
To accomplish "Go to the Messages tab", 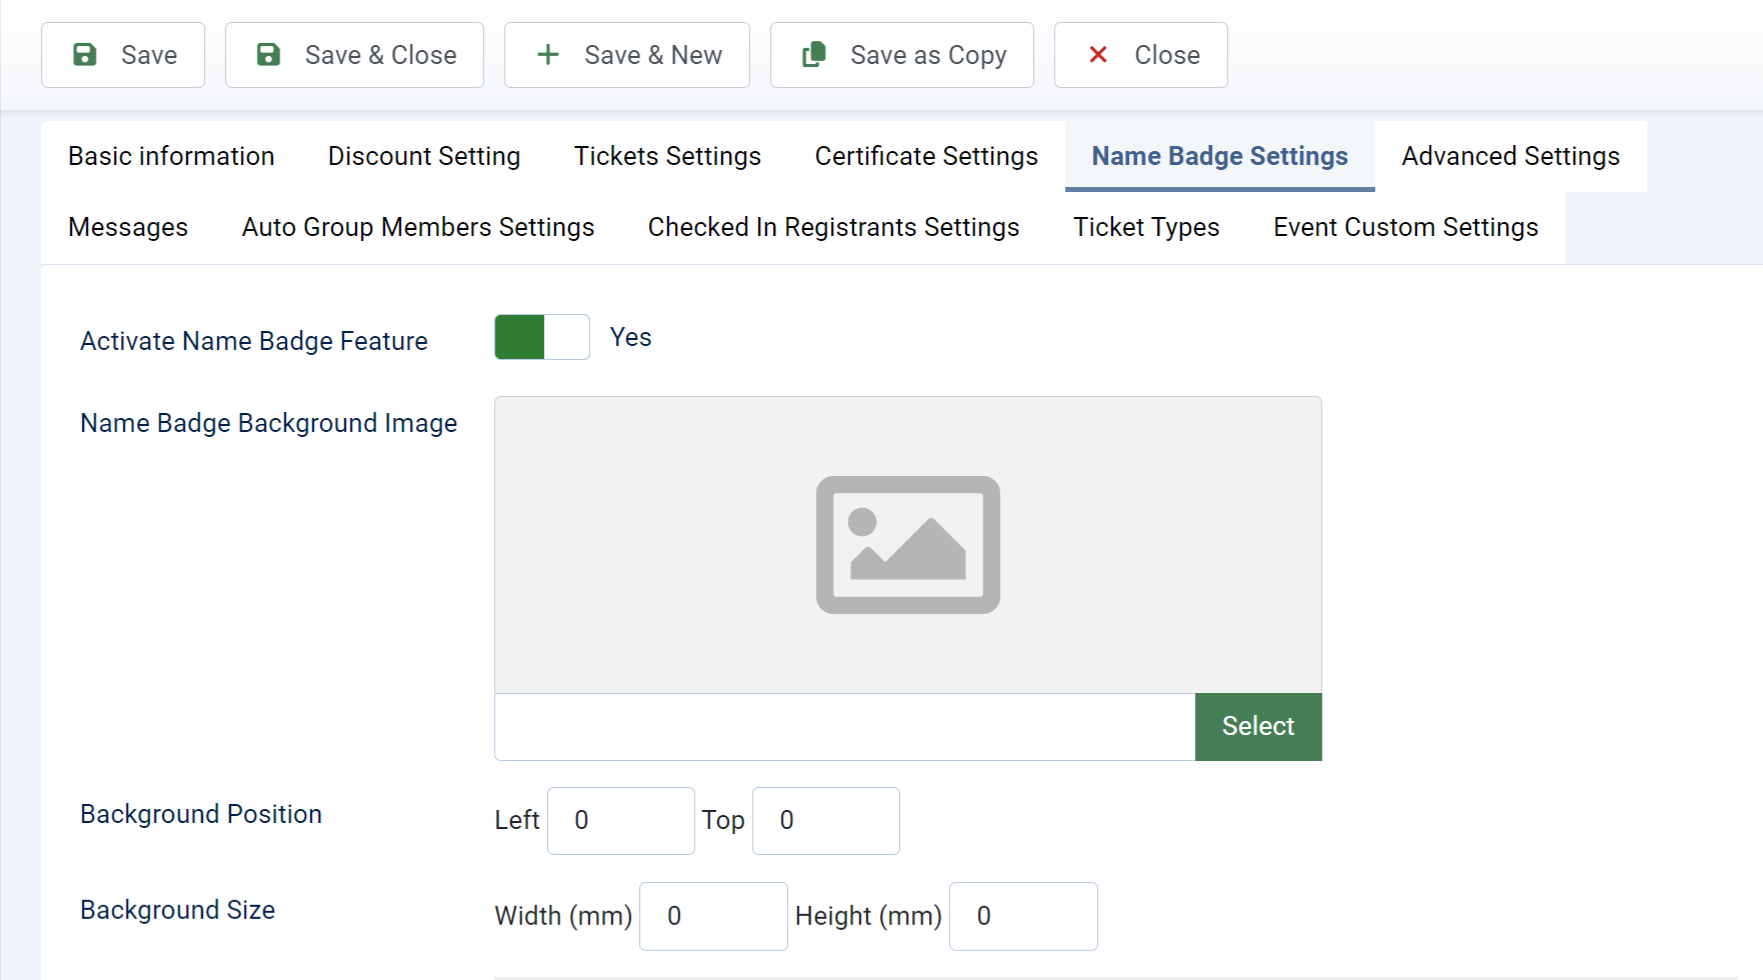I will click(128, 227).
